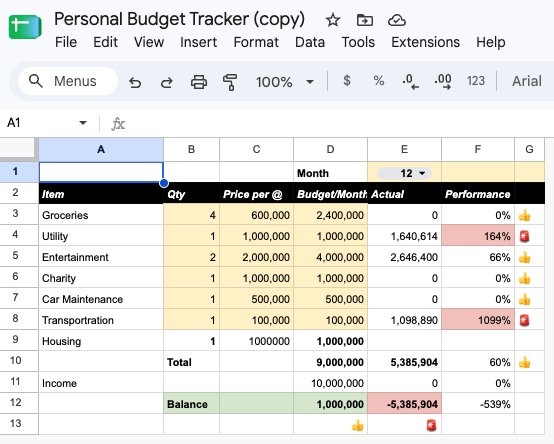Decrease decimal places
The height and width of the screenshot is (444, 554).
(x=411, y=81)
